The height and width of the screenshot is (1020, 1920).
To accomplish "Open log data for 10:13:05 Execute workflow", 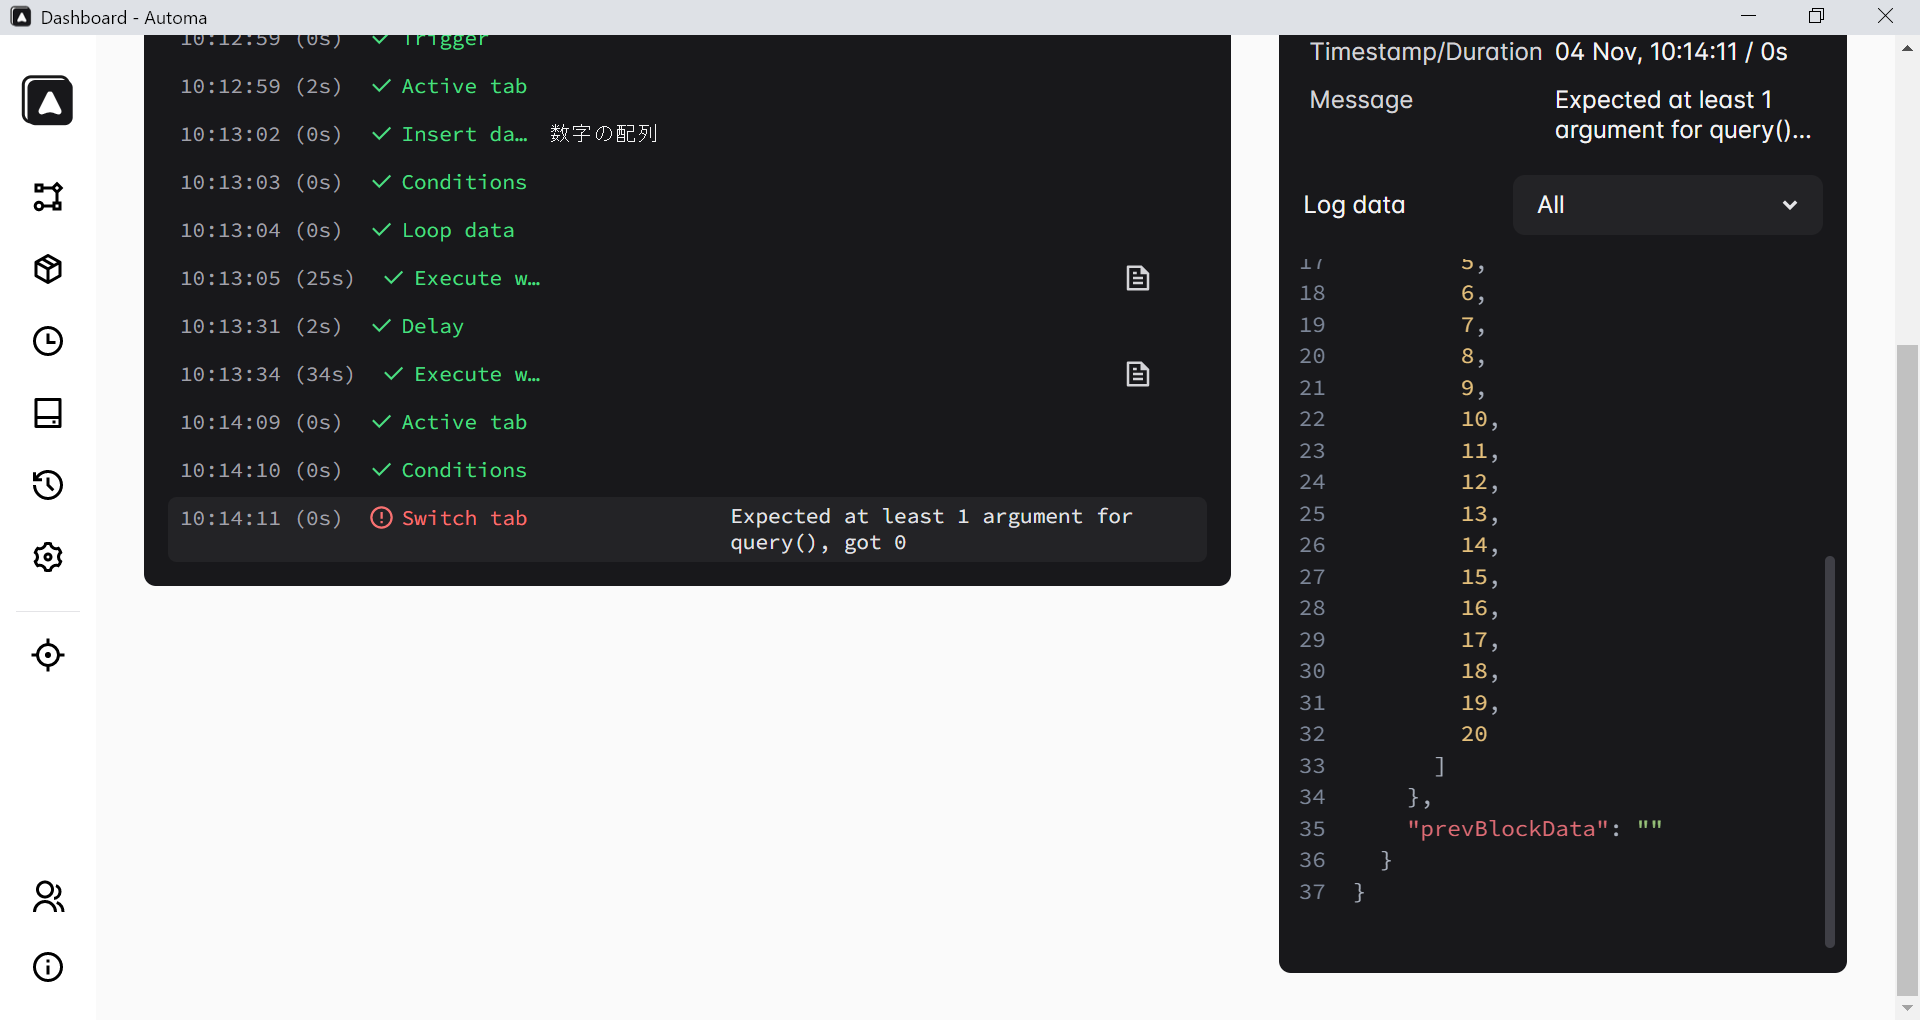I will [x=1137, y=278].
